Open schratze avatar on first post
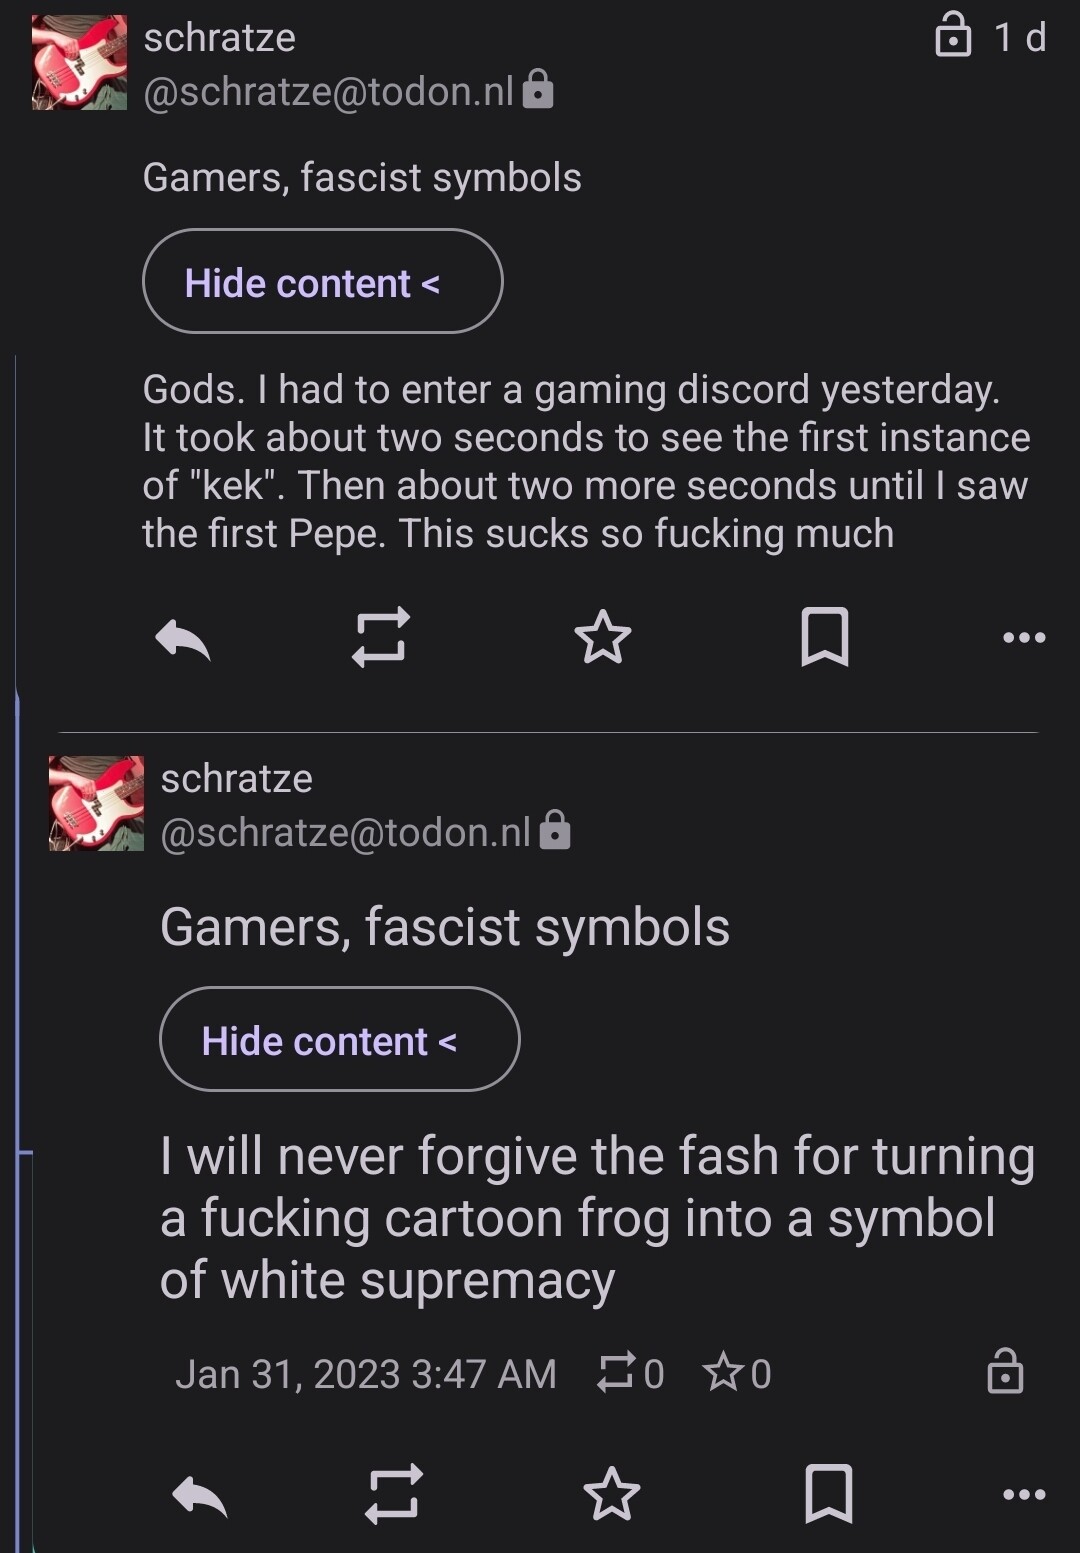This screenshot has height=1553, width=1080. [x=79, y=62]
